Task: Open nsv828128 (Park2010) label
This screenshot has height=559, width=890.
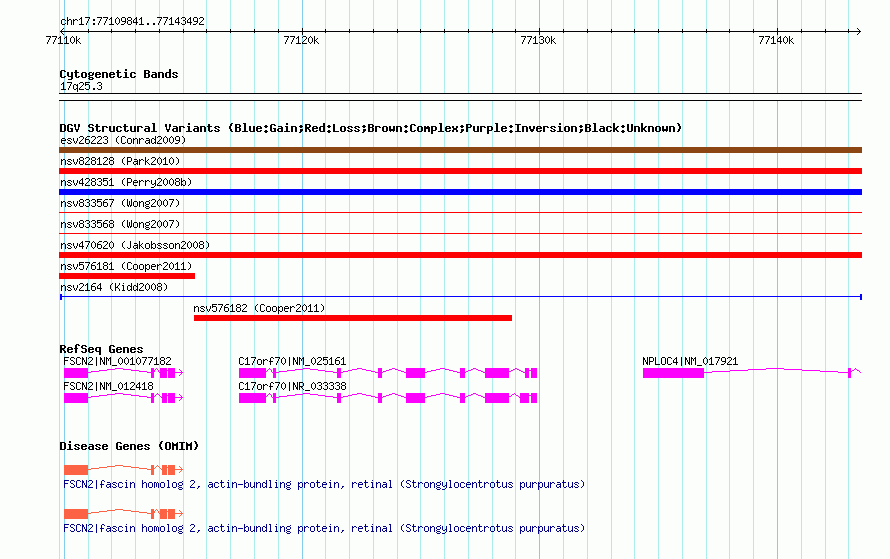Action: (120, 161)
